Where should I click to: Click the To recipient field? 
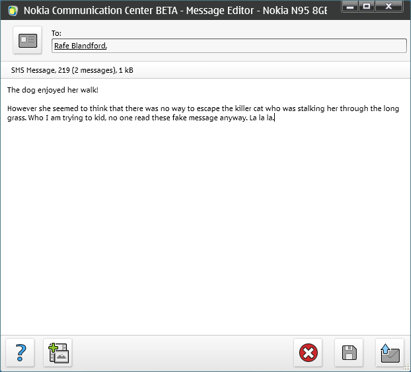click(x=229, y=46)
